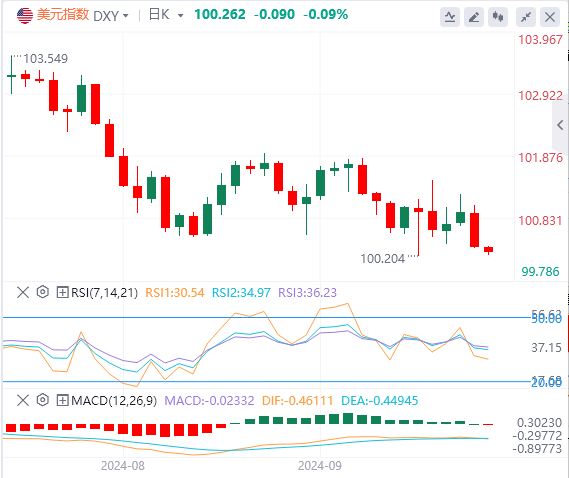The height and width of the screenshot is (478, 569).
Task: Click the 100.831 price axis label
Action: pos(540,220)
